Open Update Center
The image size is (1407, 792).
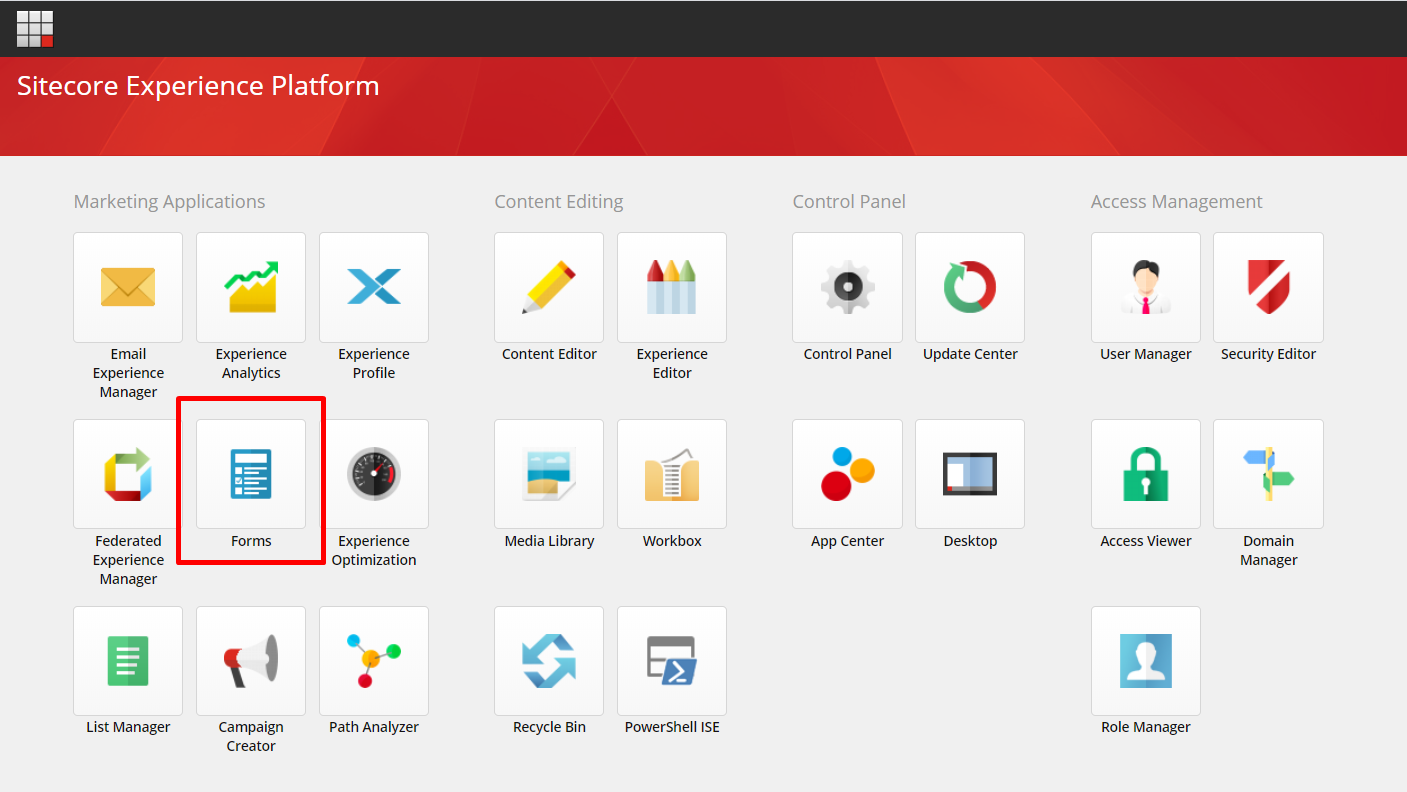click(x=970, y=288)
